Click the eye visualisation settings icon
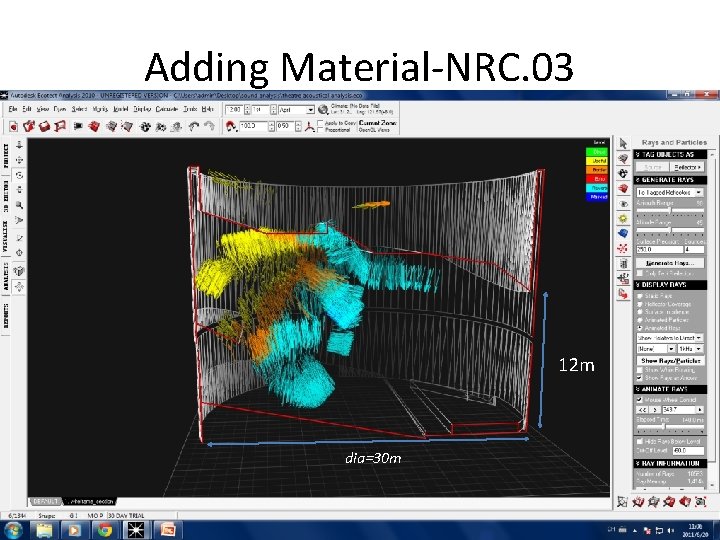 (x=623, y=203)
